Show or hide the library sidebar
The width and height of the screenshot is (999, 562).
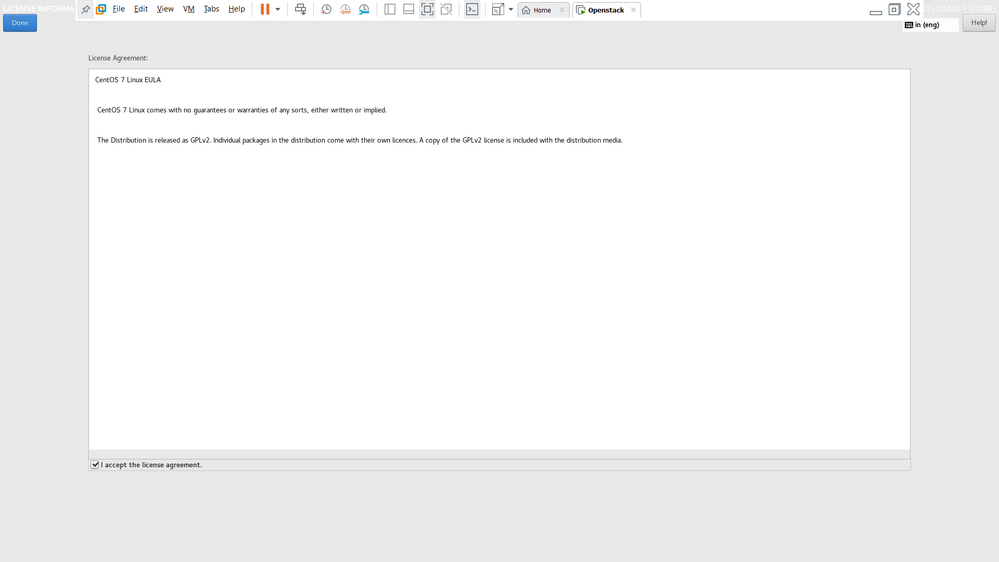[390, 9]
